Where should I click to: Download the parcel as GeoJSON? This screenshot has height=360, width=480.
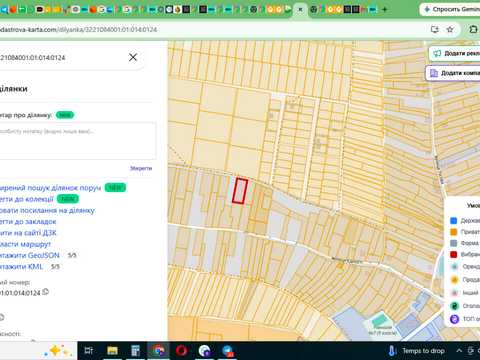tap(30, 256)
